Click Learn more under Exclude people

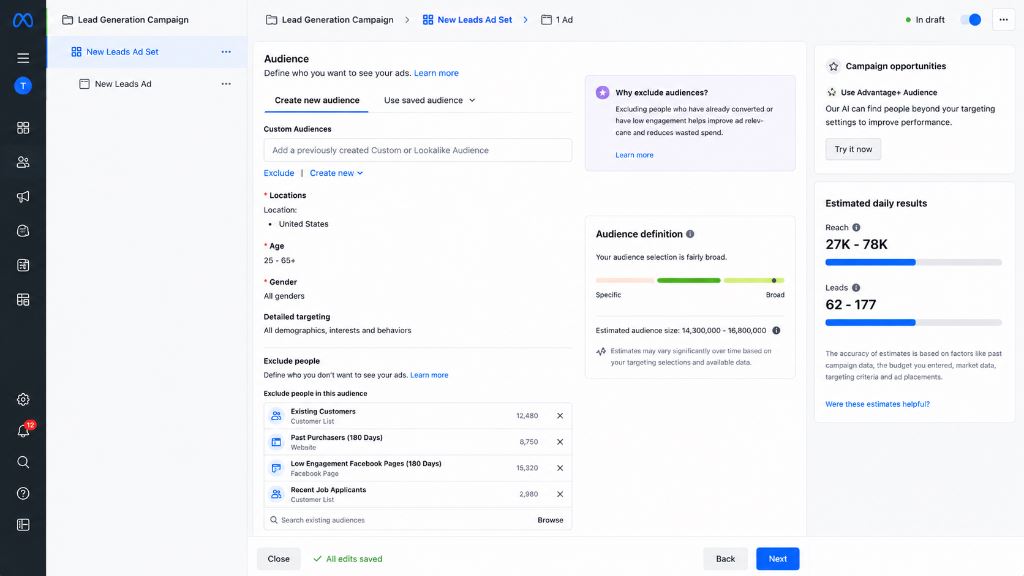click(429, 375)
